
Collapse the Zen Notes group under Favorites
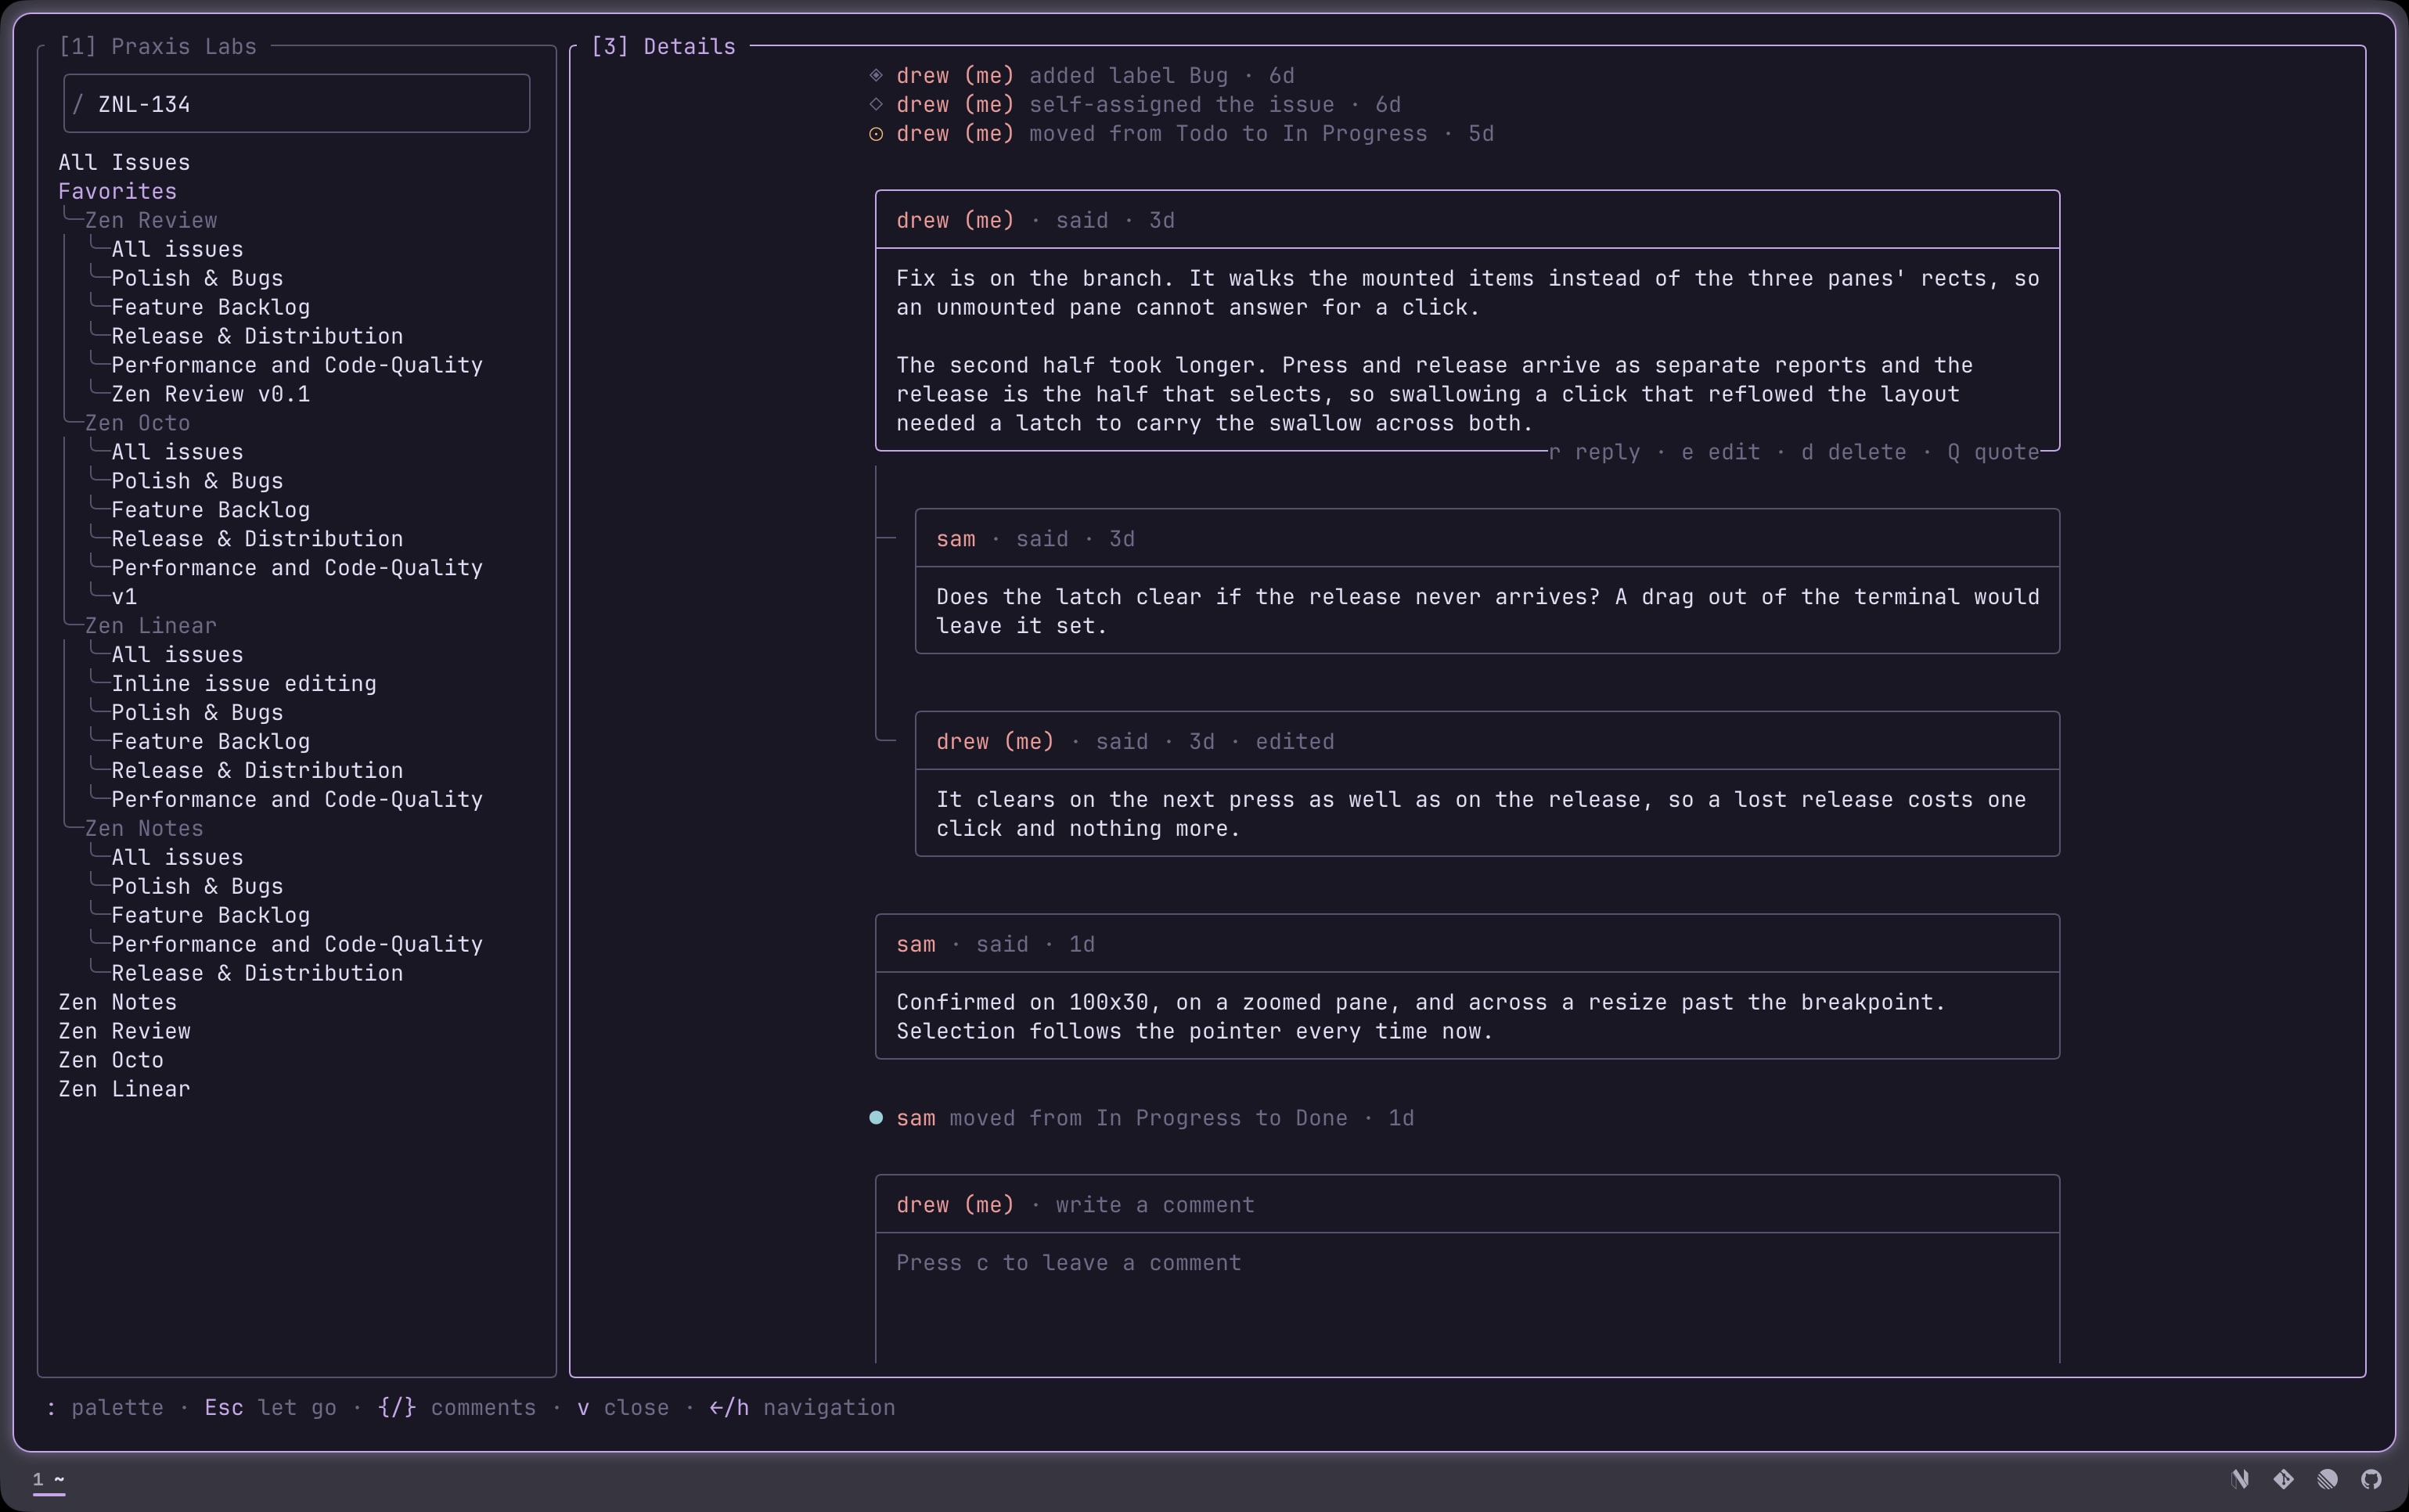point(144,829)
